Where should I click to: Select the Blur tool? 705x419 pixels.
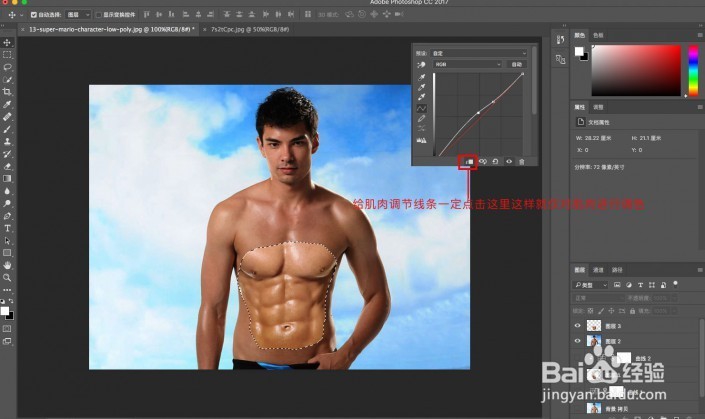click(7, 191)
